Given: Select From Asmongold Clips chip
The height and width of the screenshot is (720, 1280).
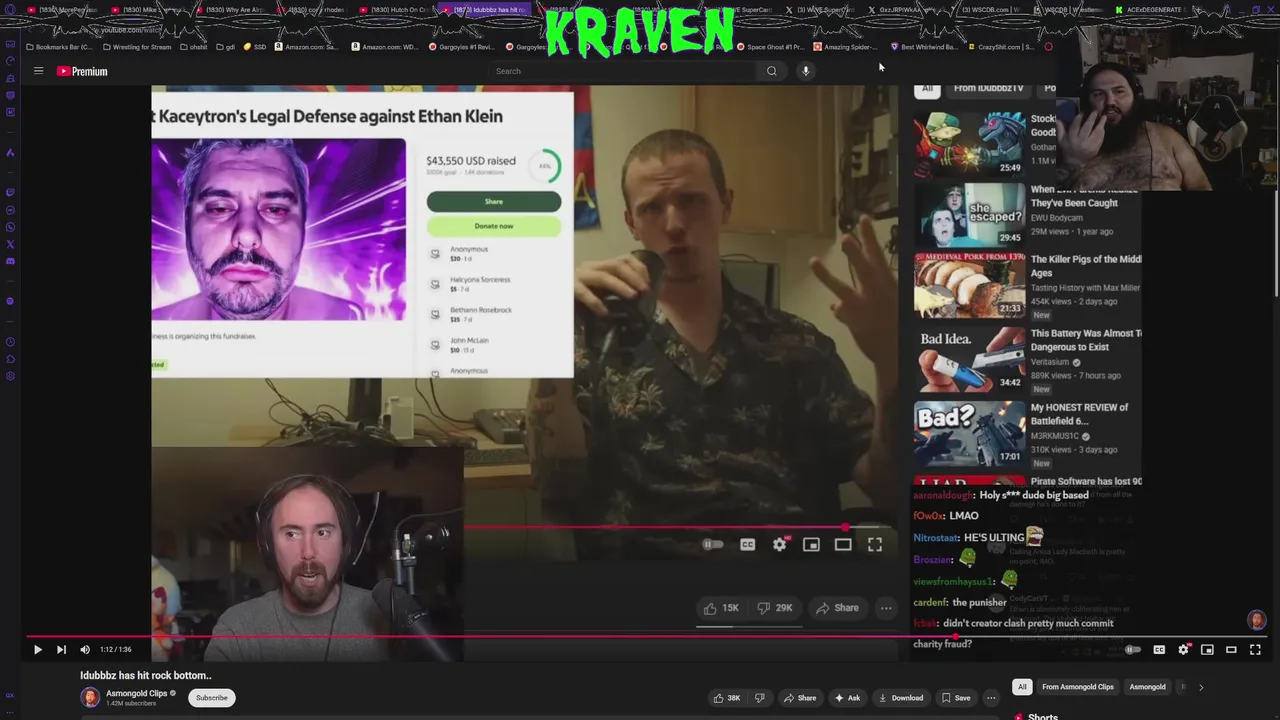Looking at the screenshot, I should pos(1077,687).
